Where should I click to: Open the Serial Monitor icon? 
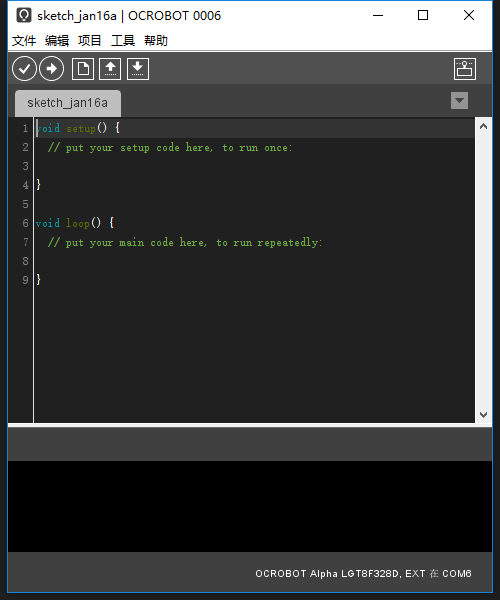465,69
